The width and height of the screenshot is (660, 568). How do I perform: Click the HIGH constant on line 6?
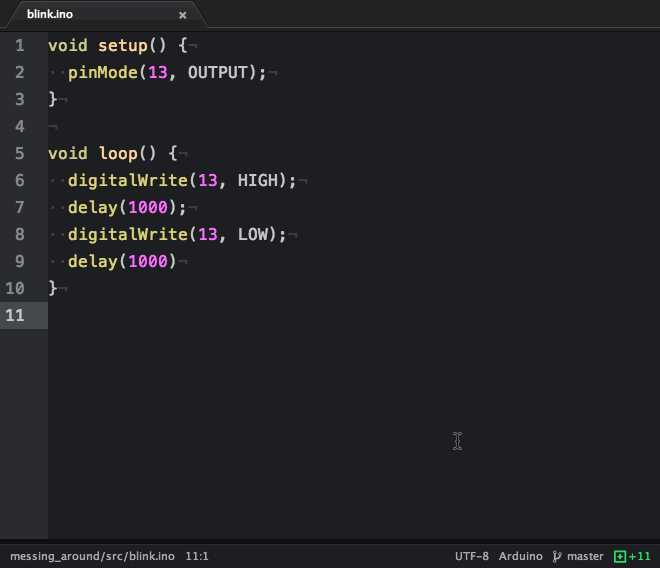[258, 180]
